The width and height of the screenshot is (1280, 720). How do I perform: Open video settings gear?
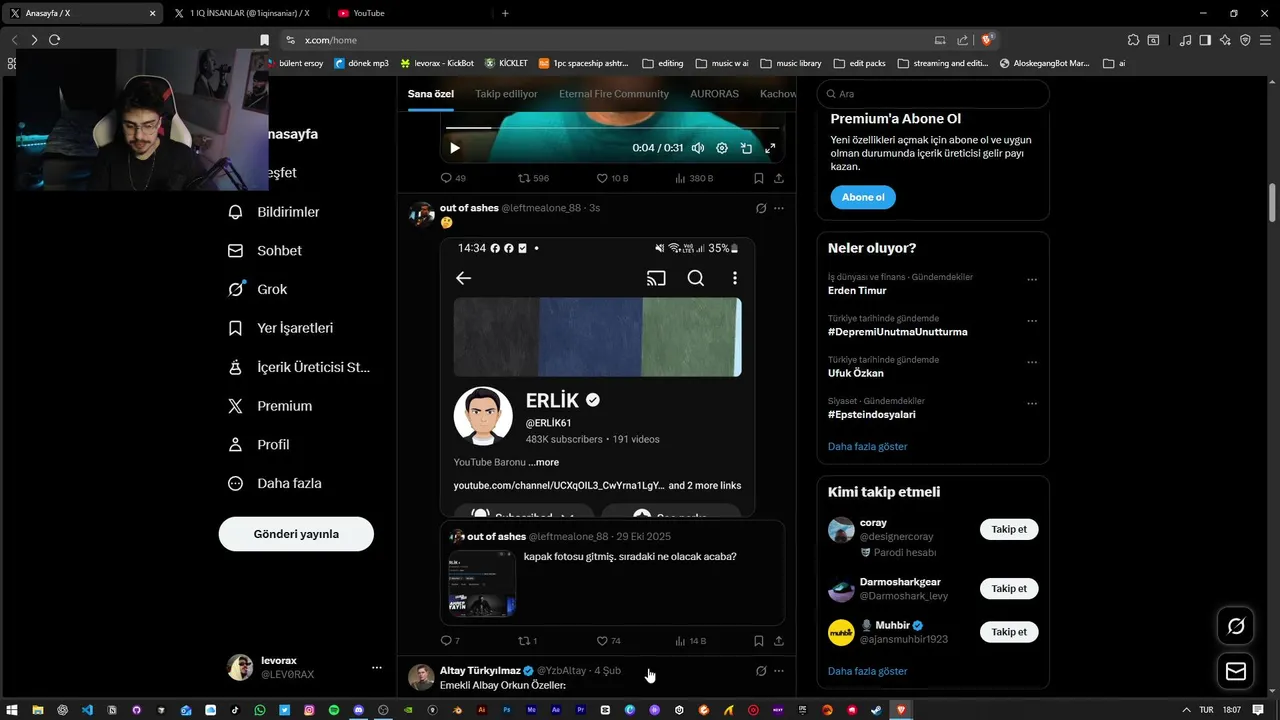(722, 148)
